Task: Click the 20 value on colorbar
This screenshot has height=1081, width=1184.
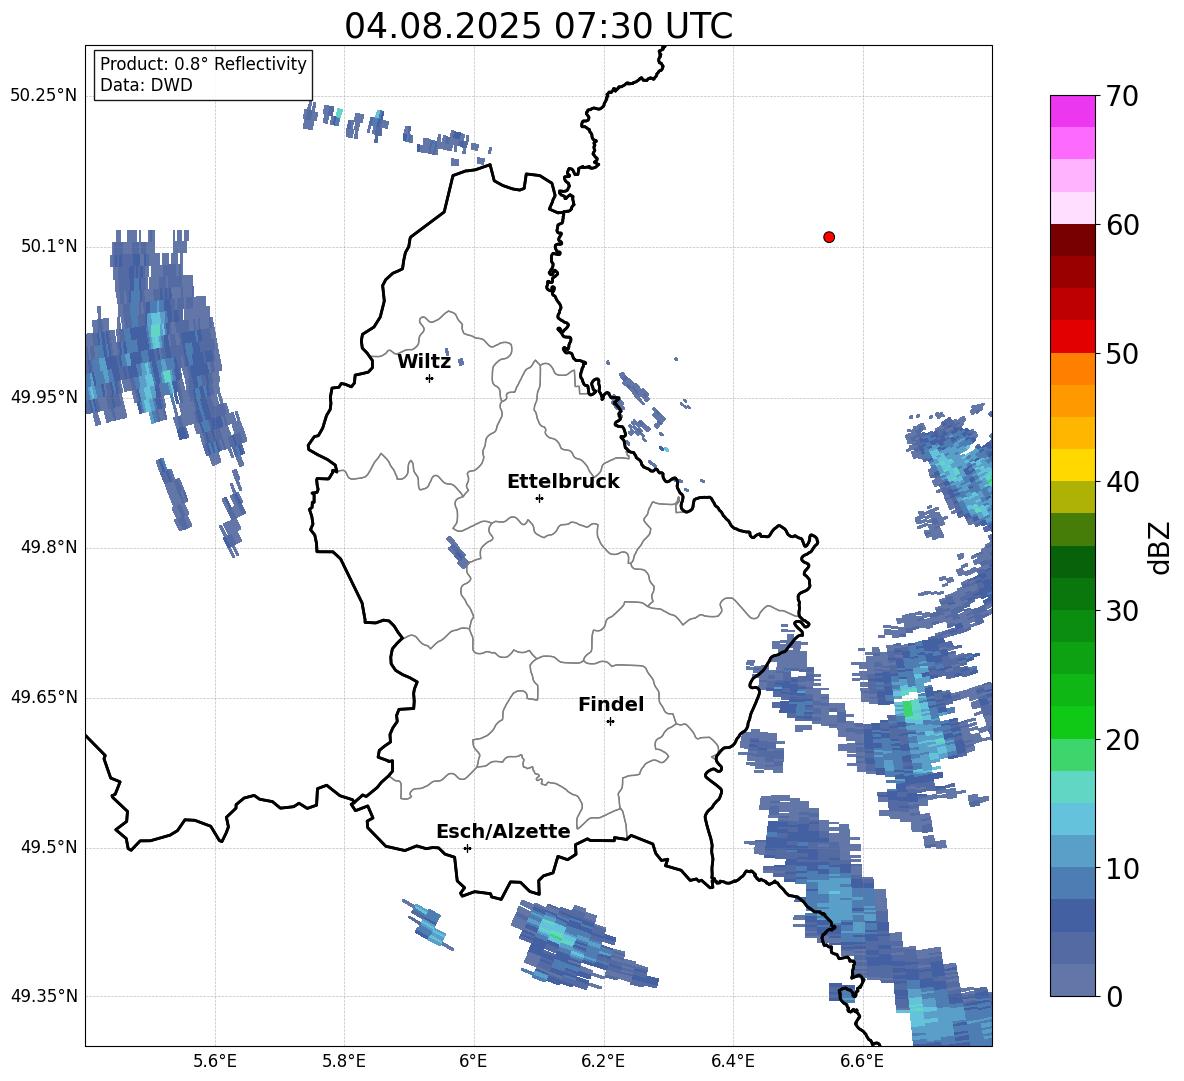Action: [1122, 740]
